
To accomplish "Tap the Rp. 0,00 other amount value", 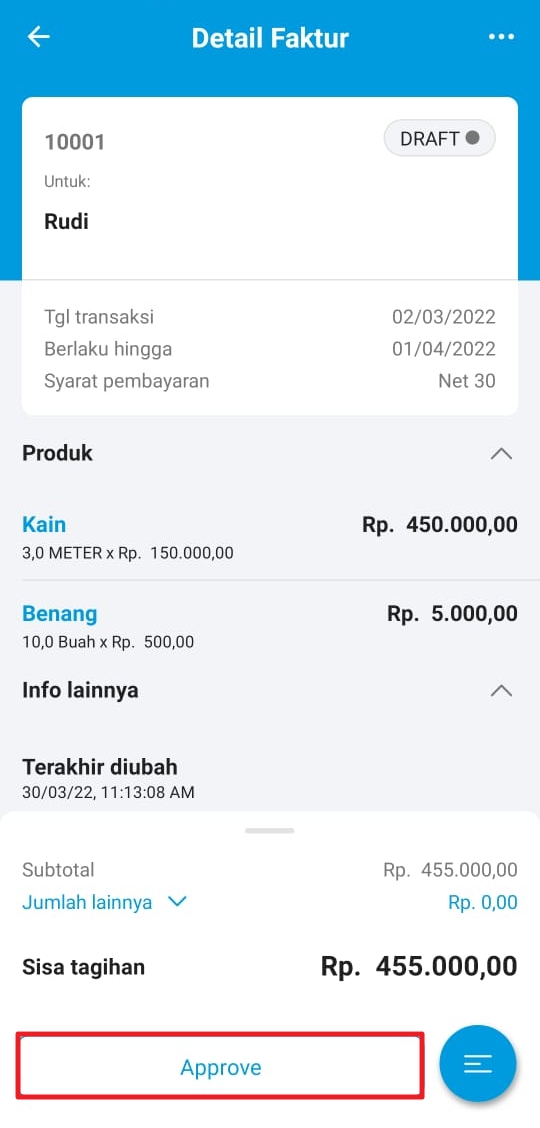I will pos(482,902).
